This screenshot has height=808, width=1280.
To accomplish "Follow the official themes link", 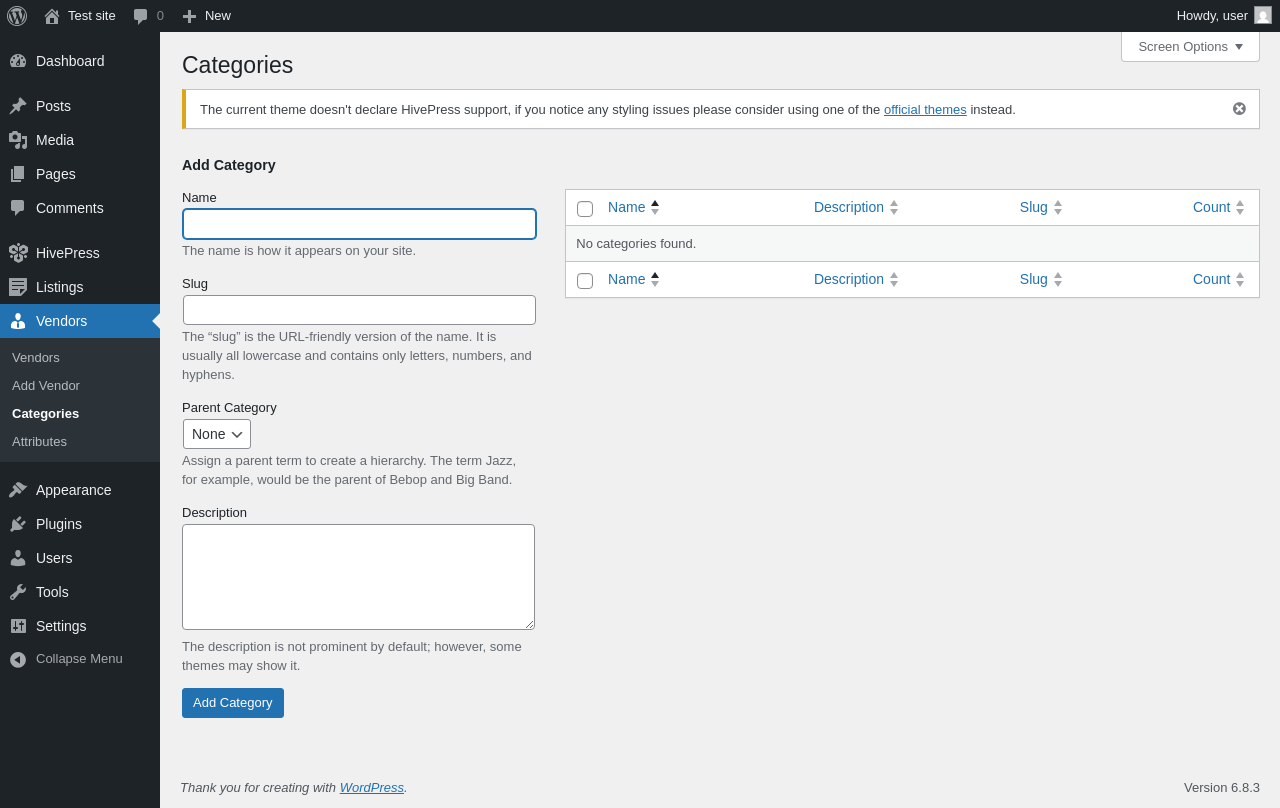I will coord(925,110).
